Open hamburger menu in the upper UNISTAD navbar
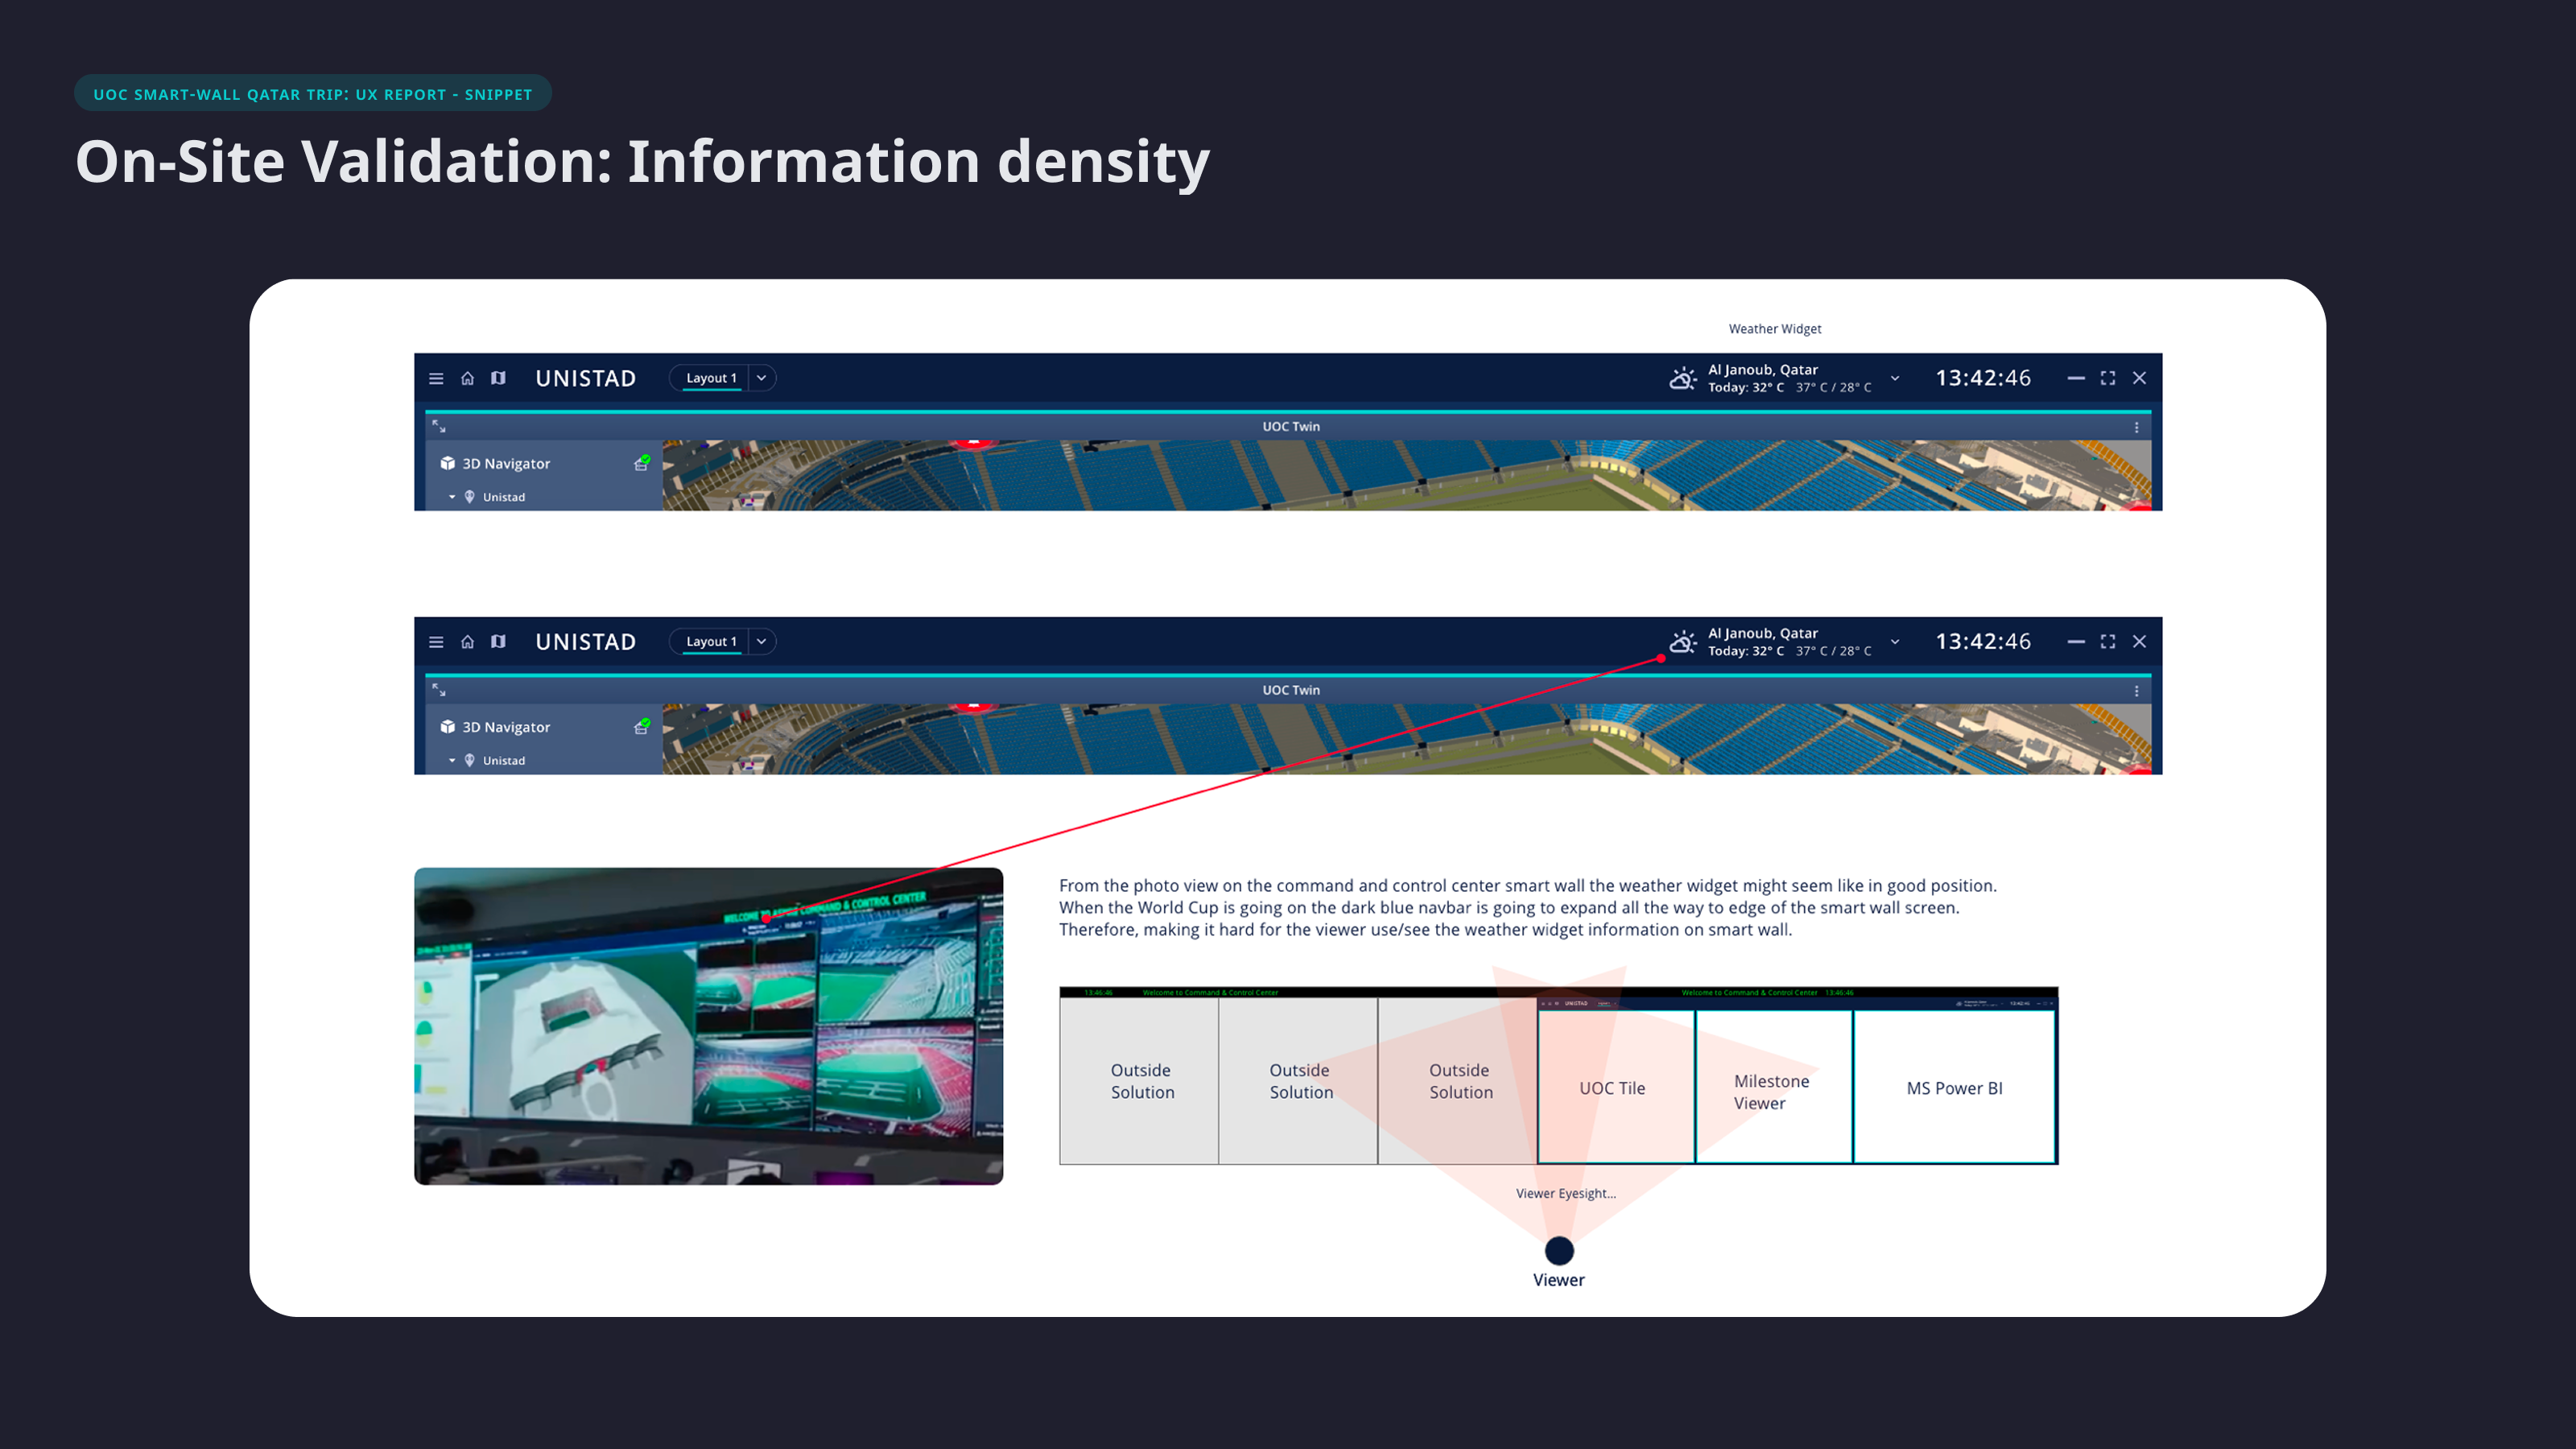This screenshot has height=1449, width=2576. point(436,378)
